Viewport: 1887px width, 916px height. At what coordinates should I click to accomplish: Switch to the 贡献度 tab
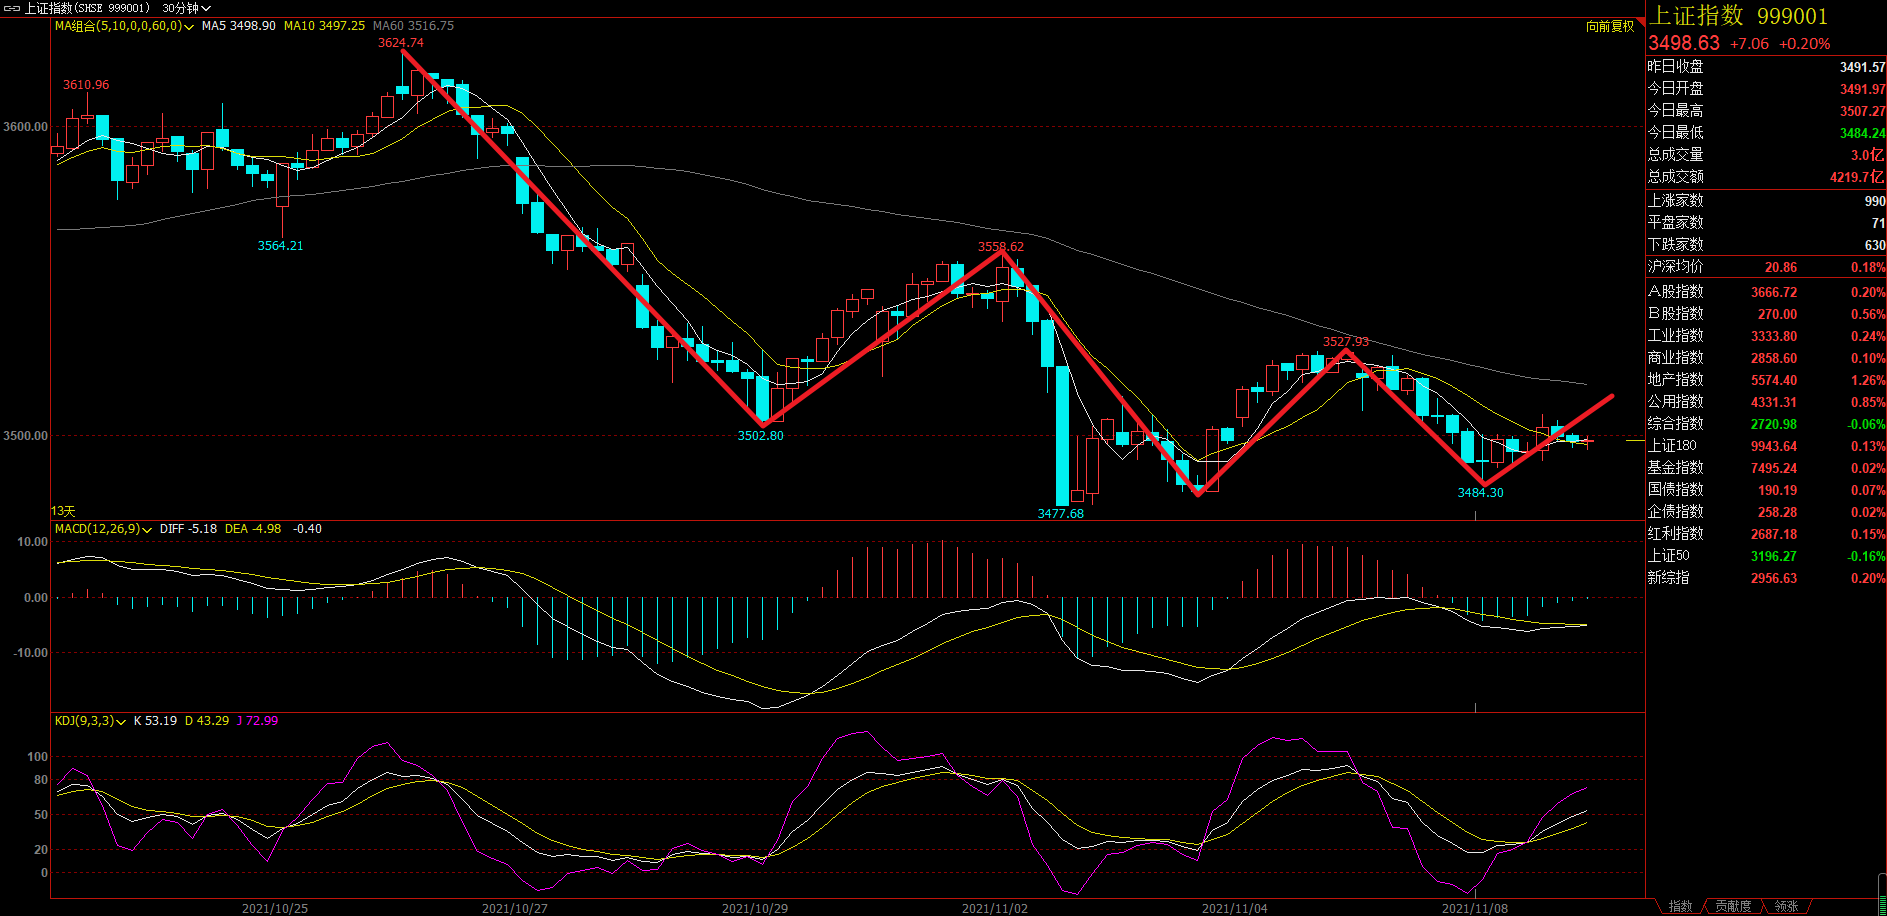click(1733, 906)
